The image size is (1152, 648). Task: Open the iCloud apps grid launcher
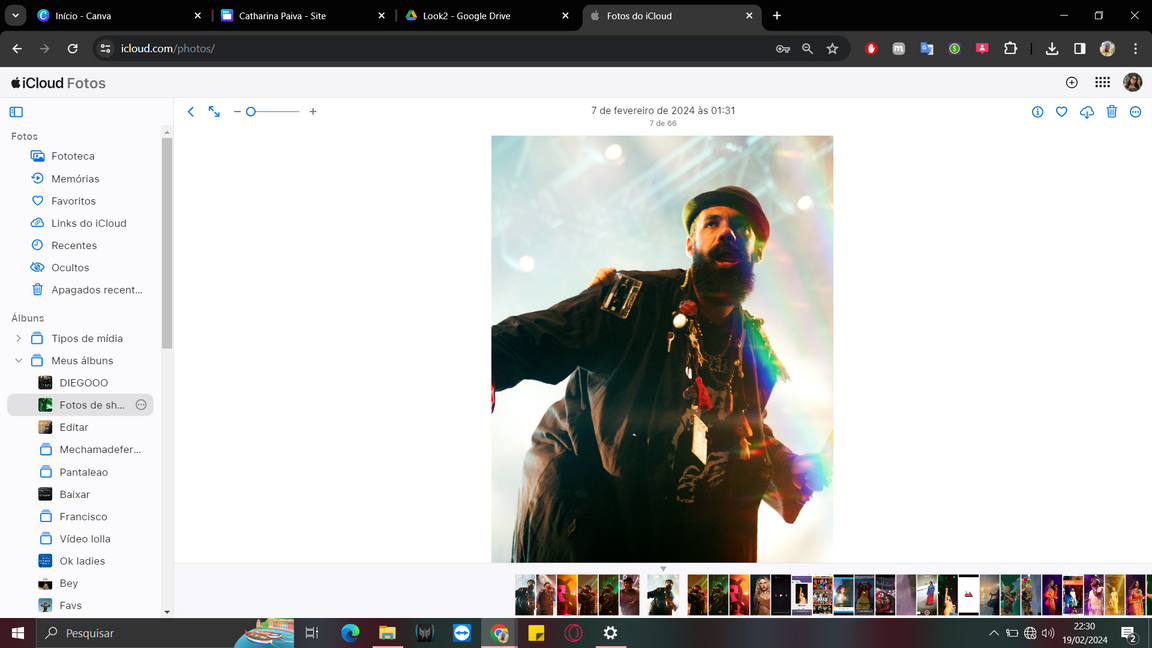click(1102, 83)
